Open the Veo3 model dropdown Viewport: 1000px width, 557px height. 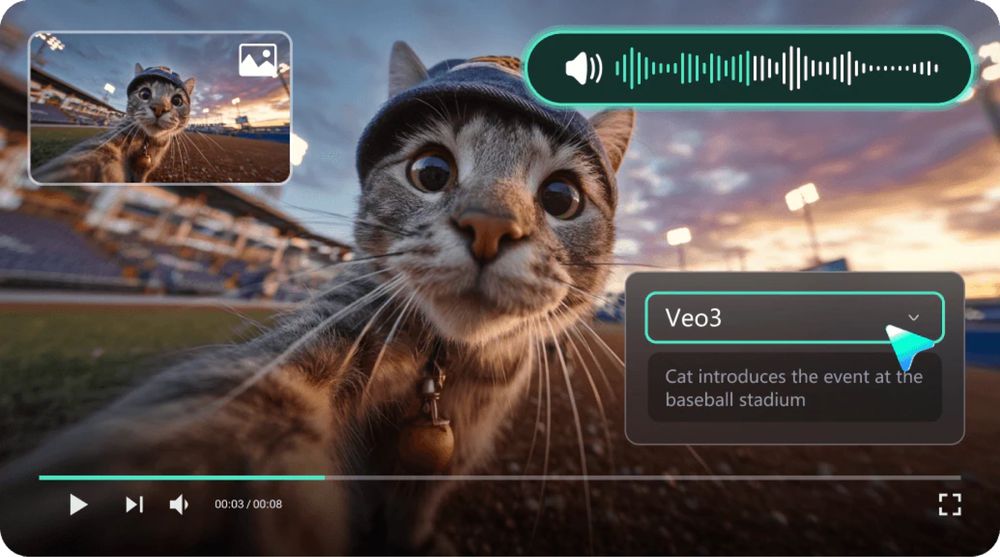tap(794, 318)
